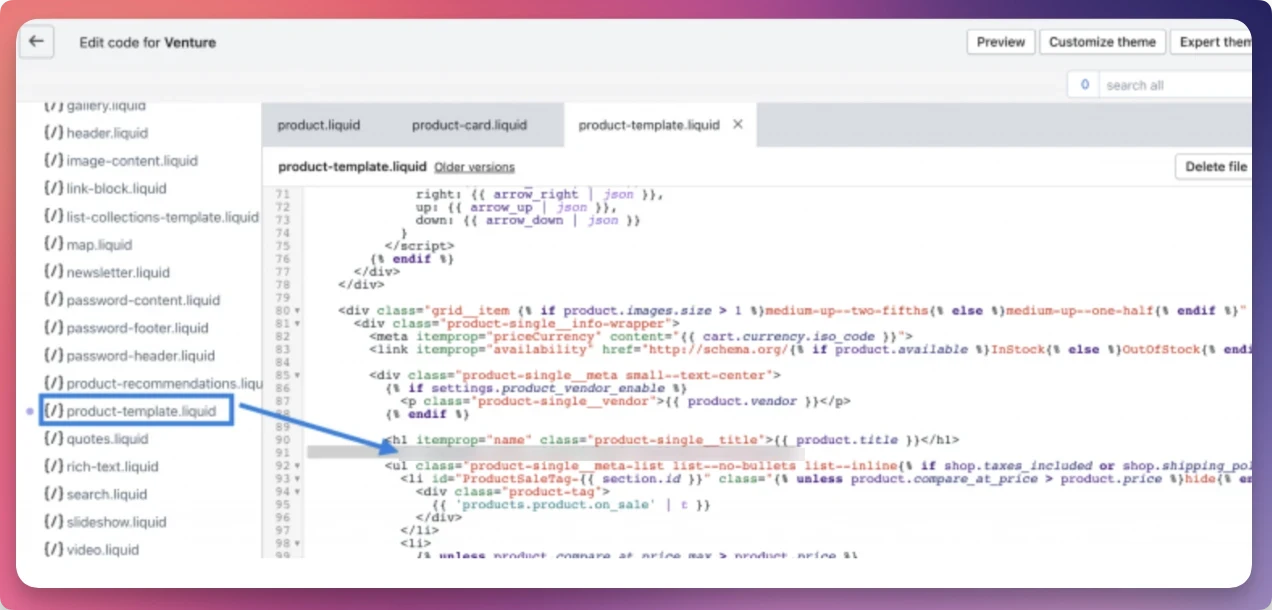
Task: Click the liquid file icon beside slideshow.liquid
Action: pyautogui.click(x=54, y=522)
